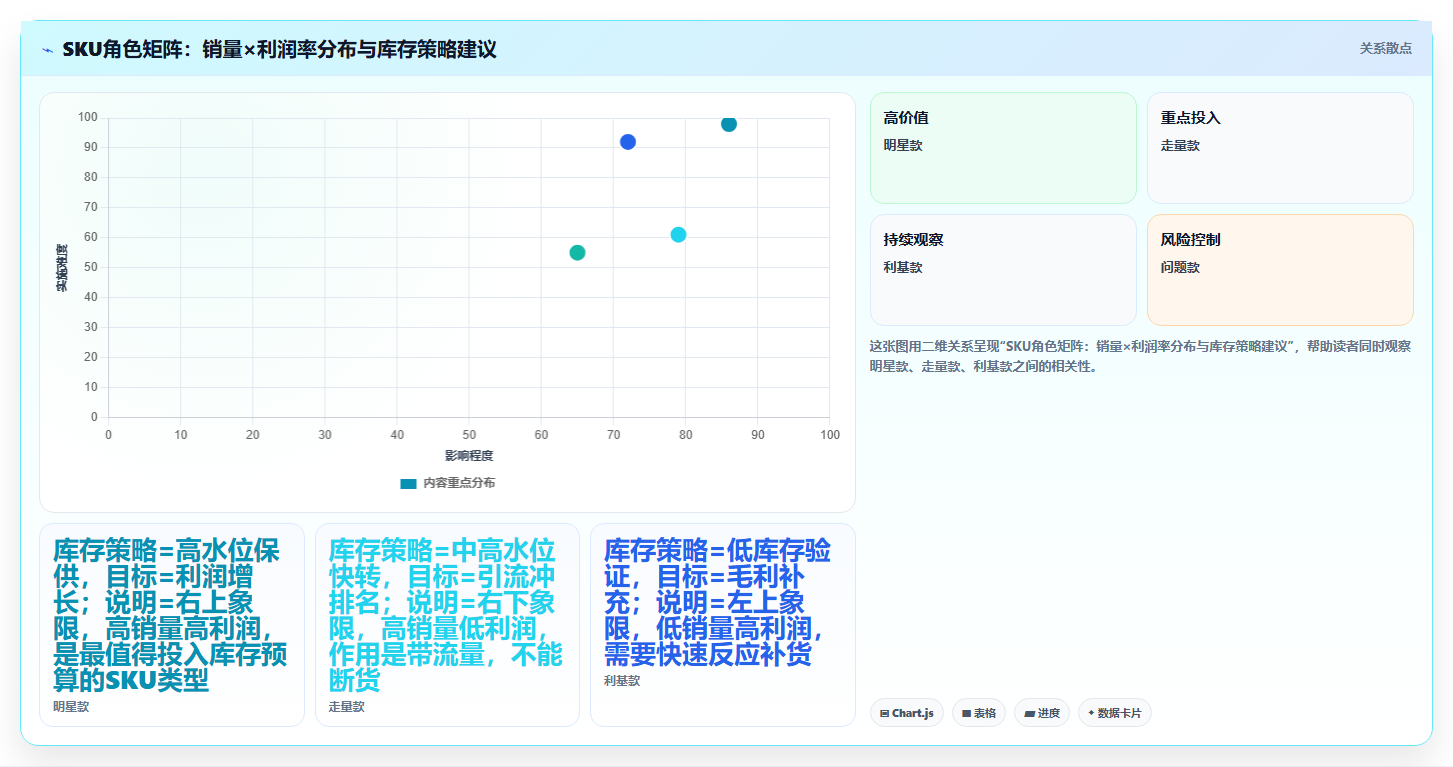Screen dimensions: 1453x767
Task: Click the 中高水位快转 strategy card for 走量款
Action: pos(447,625)
